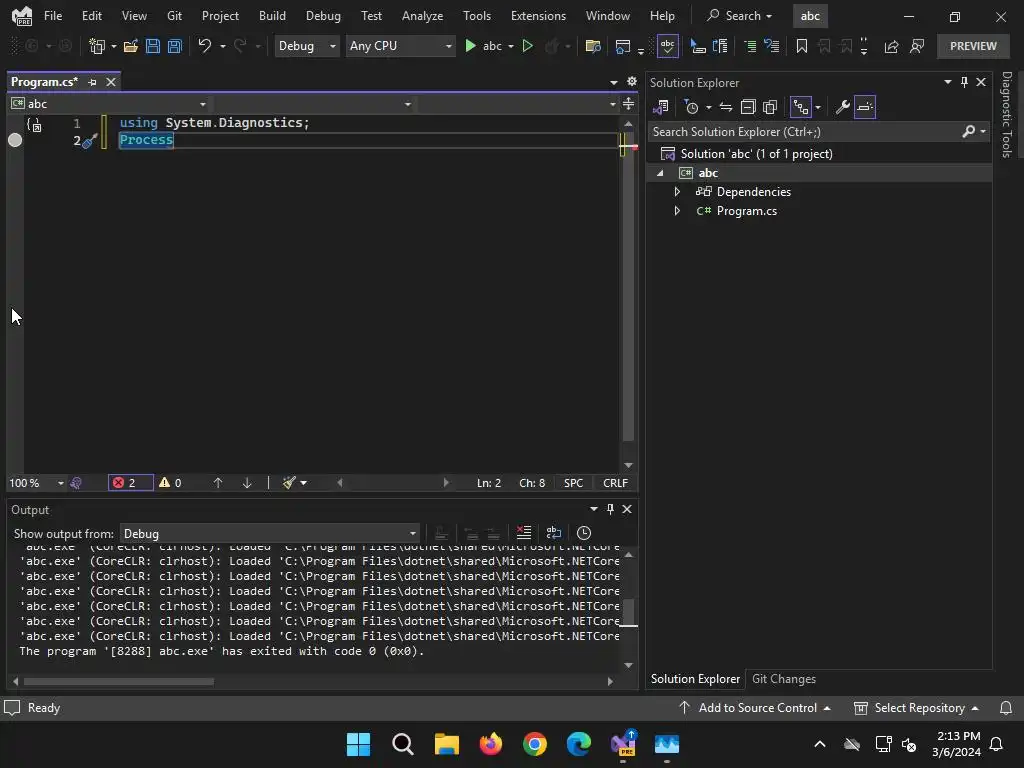Click the editor vertical scrollbar track
Viewport: 1024px width, 768px height.
tap(628, 294)
